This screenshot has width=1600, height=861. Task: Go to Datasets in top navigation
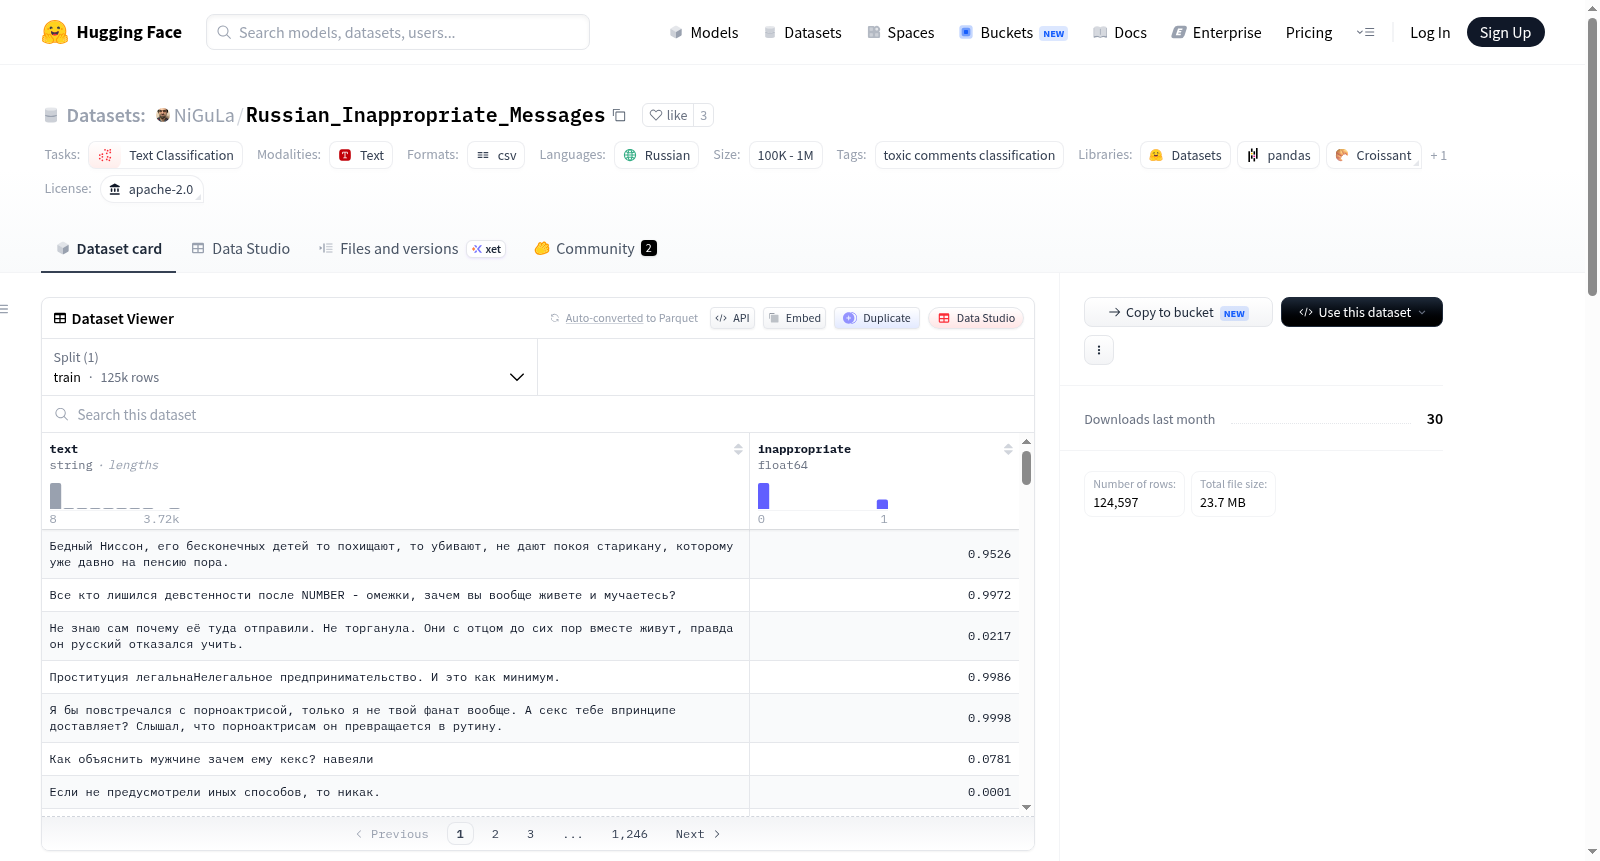coord(802,32)
